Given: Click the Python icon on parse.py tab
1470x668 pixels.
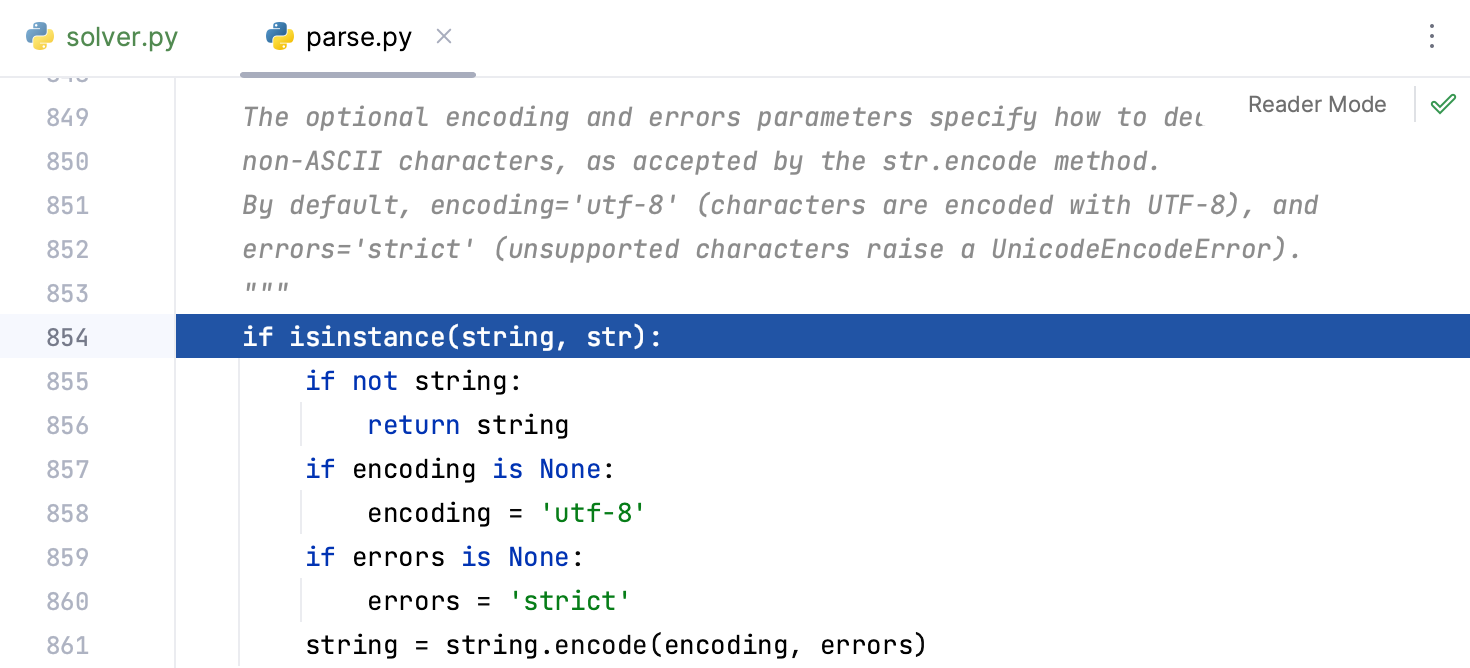Looking at the screenshot, I should 280,38.
